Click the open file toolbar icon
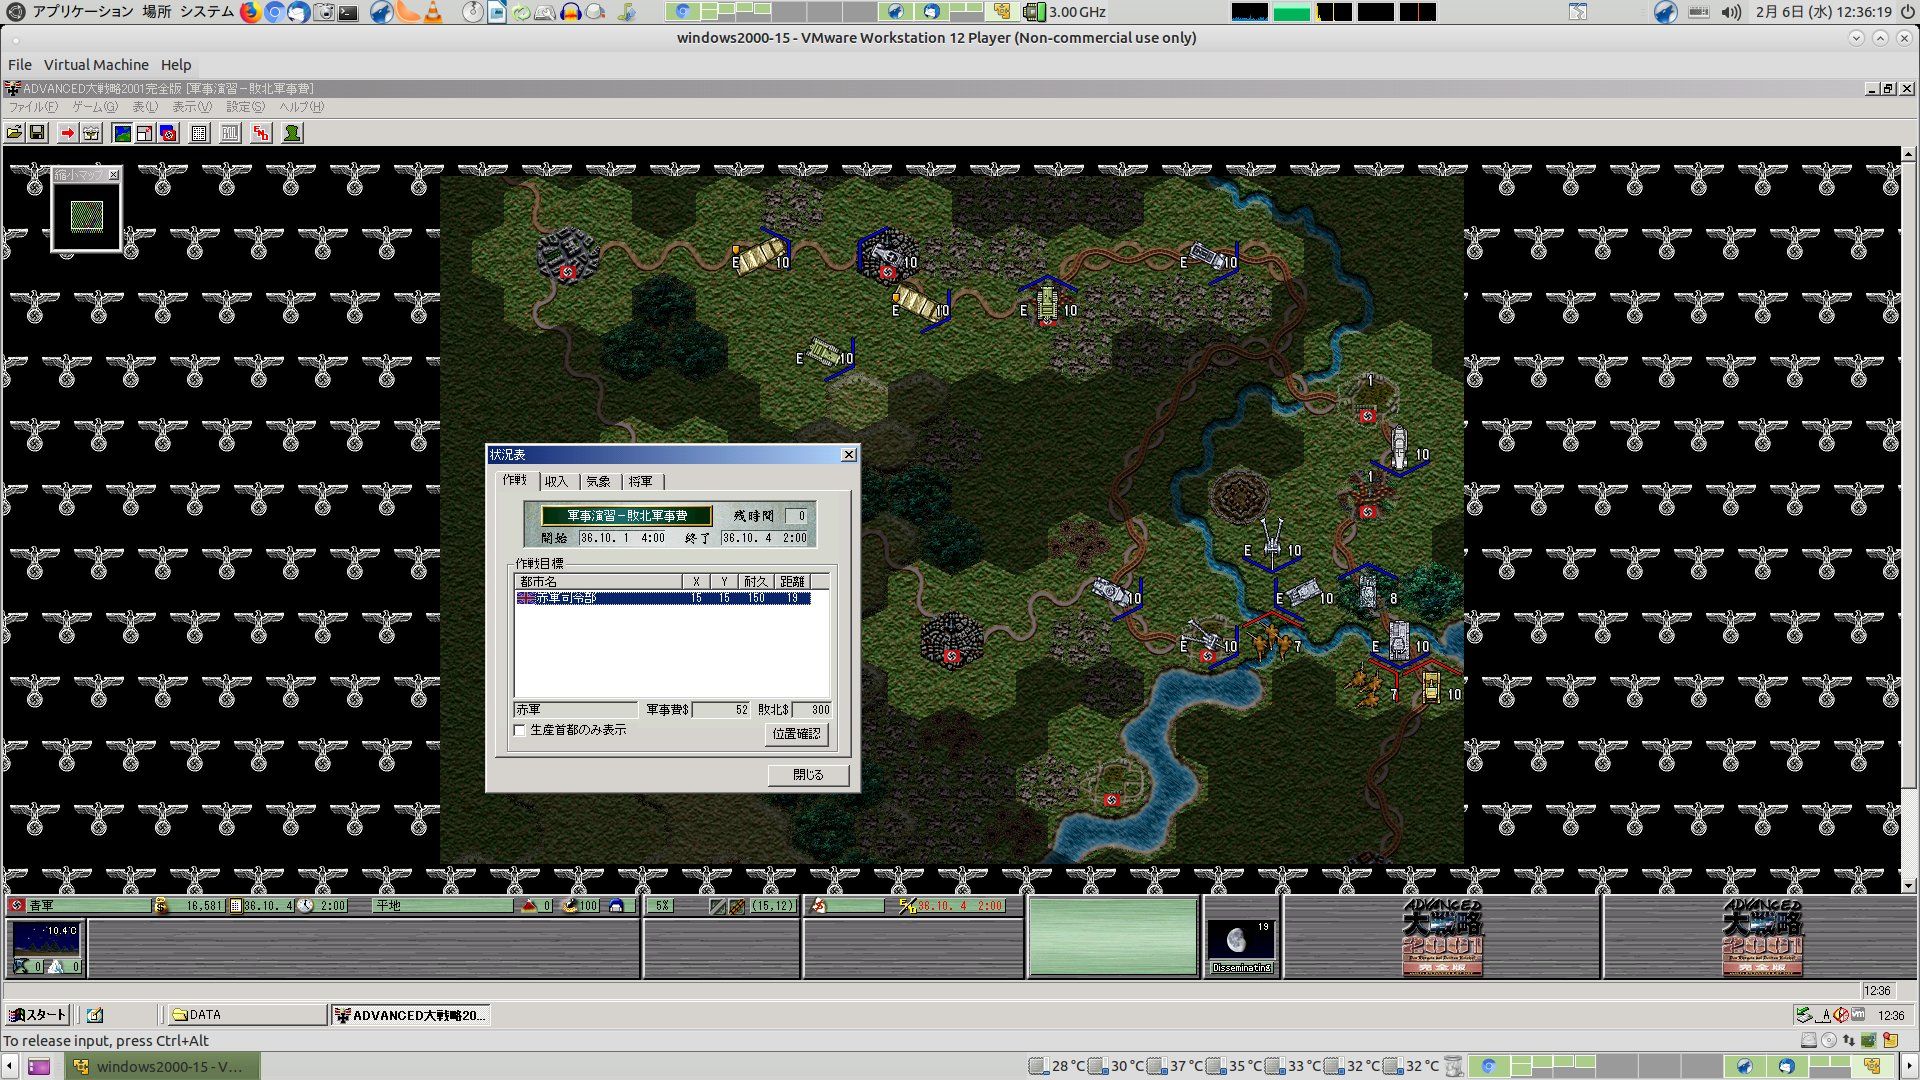 tap(14, 133)
